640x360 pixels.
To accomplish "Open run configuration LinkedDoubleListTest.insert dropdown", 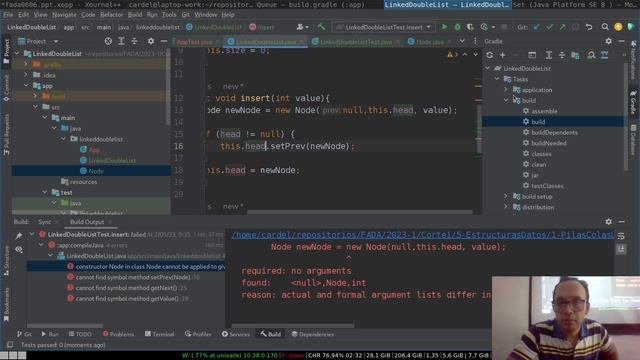I will tap(384, 27).
